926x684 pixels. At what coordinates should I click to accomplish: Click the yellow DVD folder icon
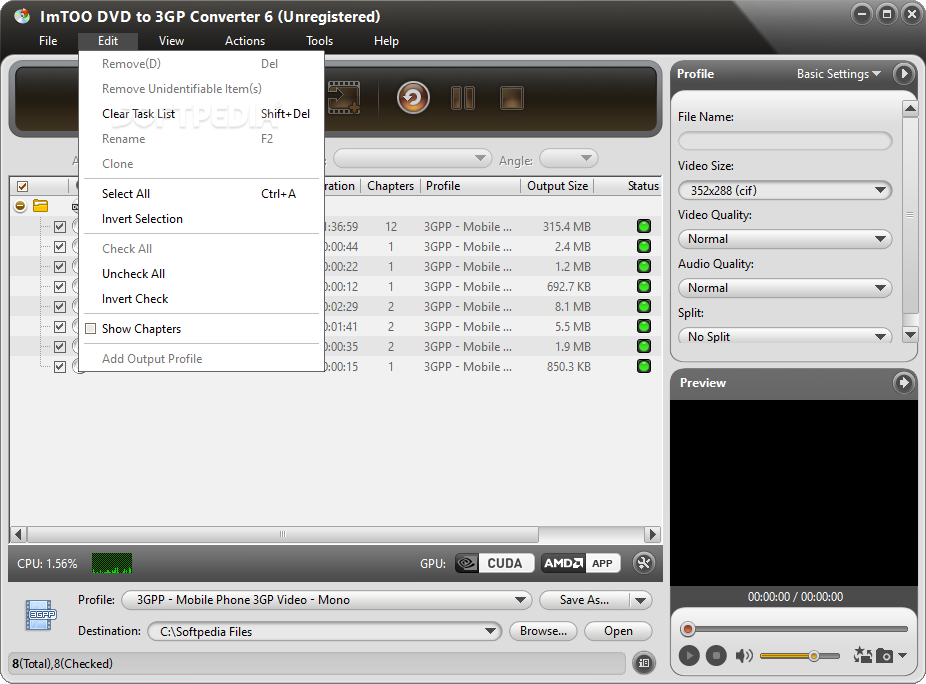pyautogui.click(x=41, y=206)
